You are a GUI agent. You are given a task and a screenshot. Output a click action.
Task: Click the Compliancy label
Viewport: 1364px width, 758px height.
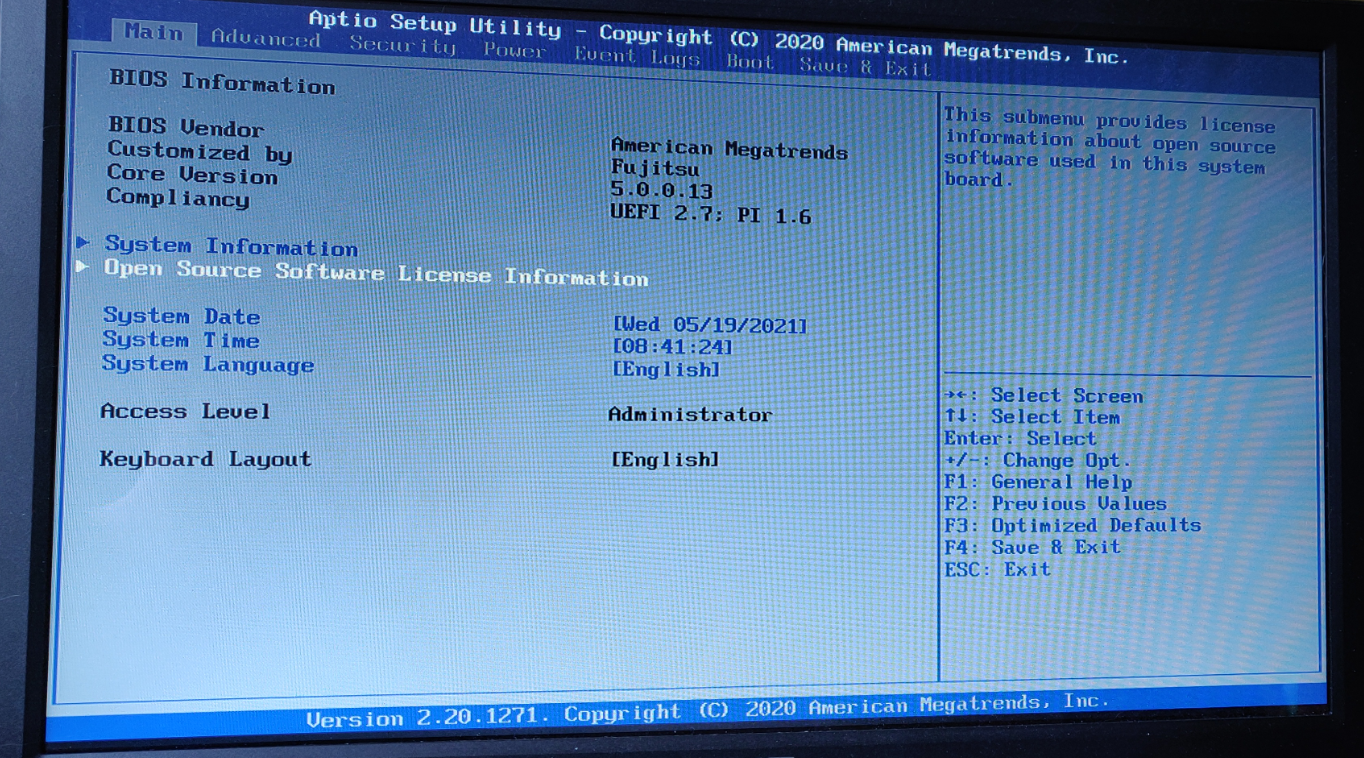[x=177, y=197]
